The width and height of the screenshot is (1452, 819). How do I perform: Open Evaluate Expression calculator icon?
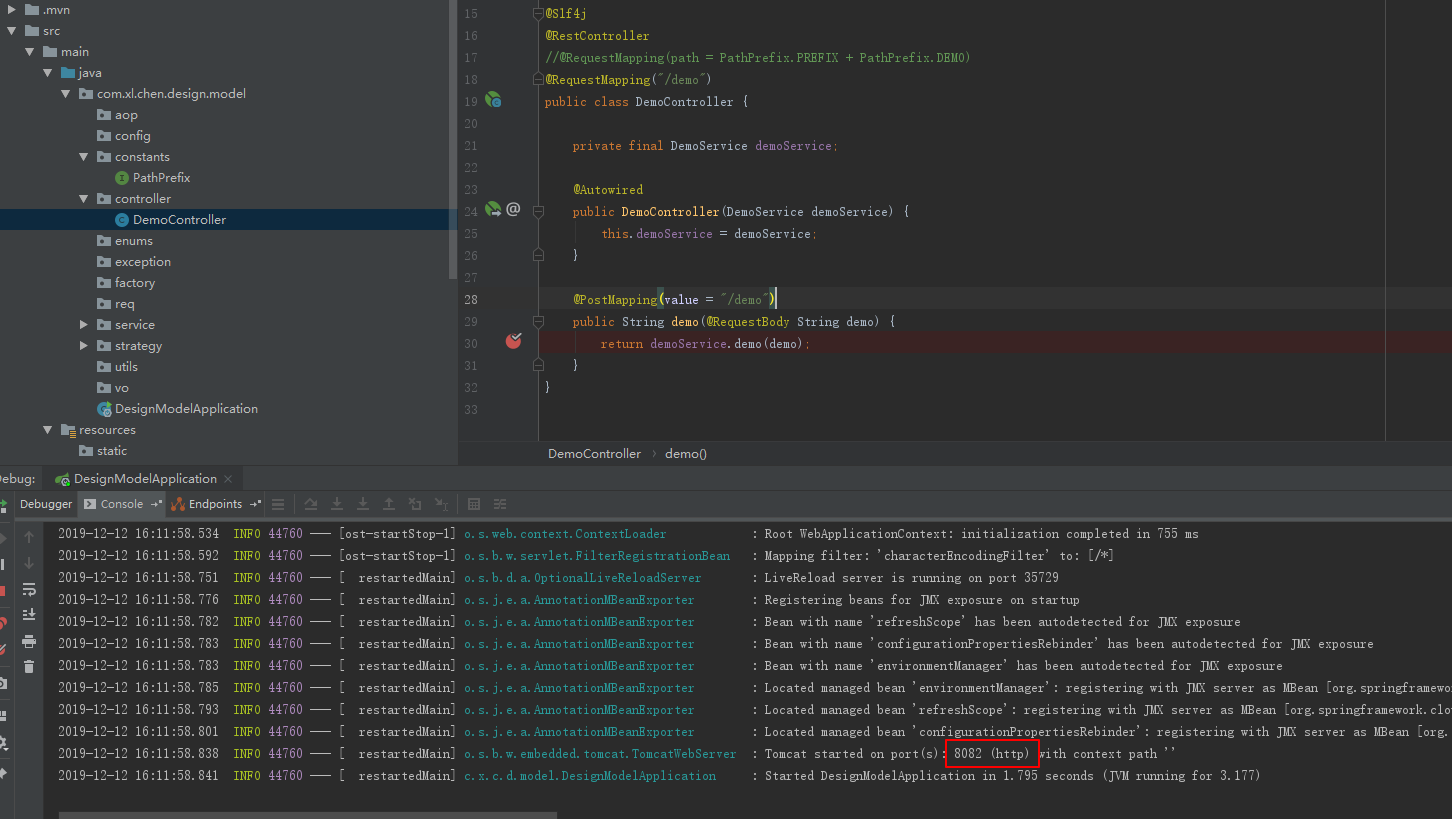click(474, 504)
